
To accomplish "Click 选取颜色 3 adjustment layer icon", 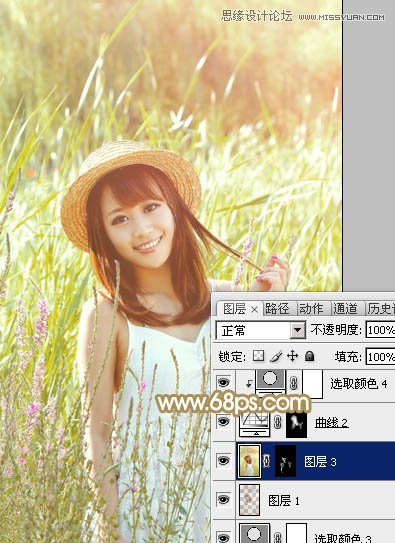I will 254,534.
